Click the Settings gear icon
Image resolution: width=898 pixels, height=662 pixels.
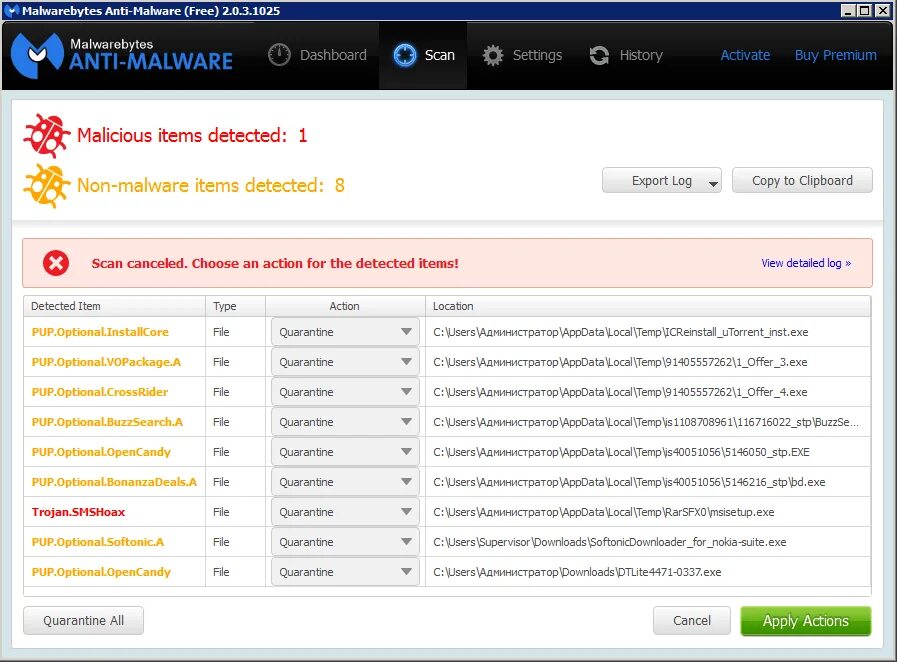tap(493, 55)
